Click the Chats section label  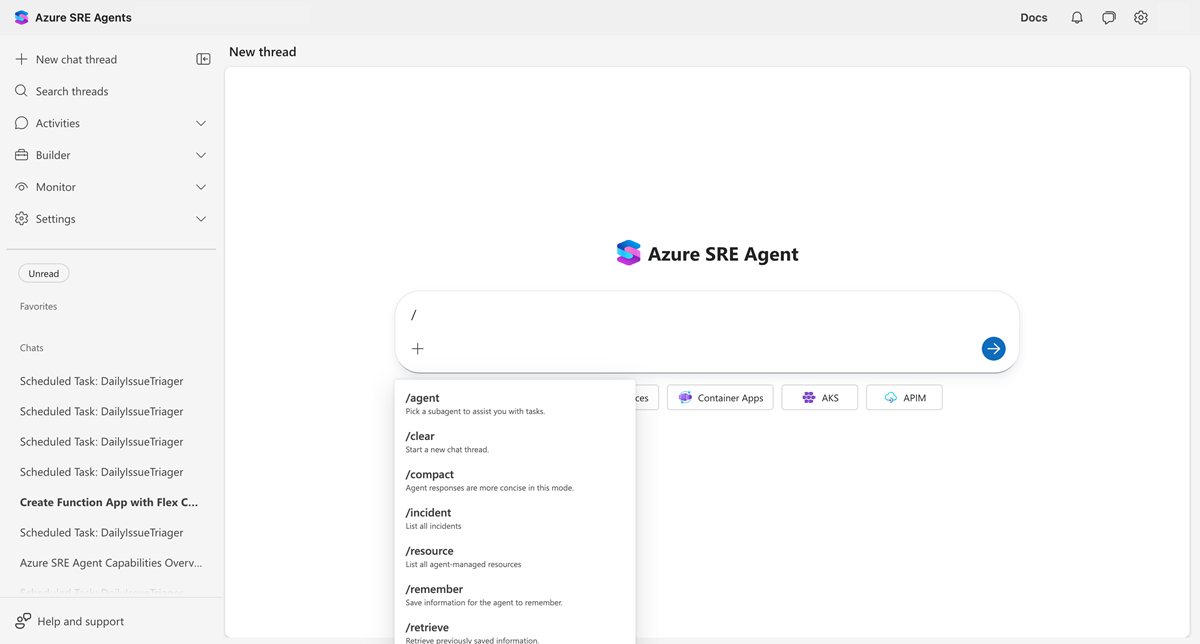32,348
